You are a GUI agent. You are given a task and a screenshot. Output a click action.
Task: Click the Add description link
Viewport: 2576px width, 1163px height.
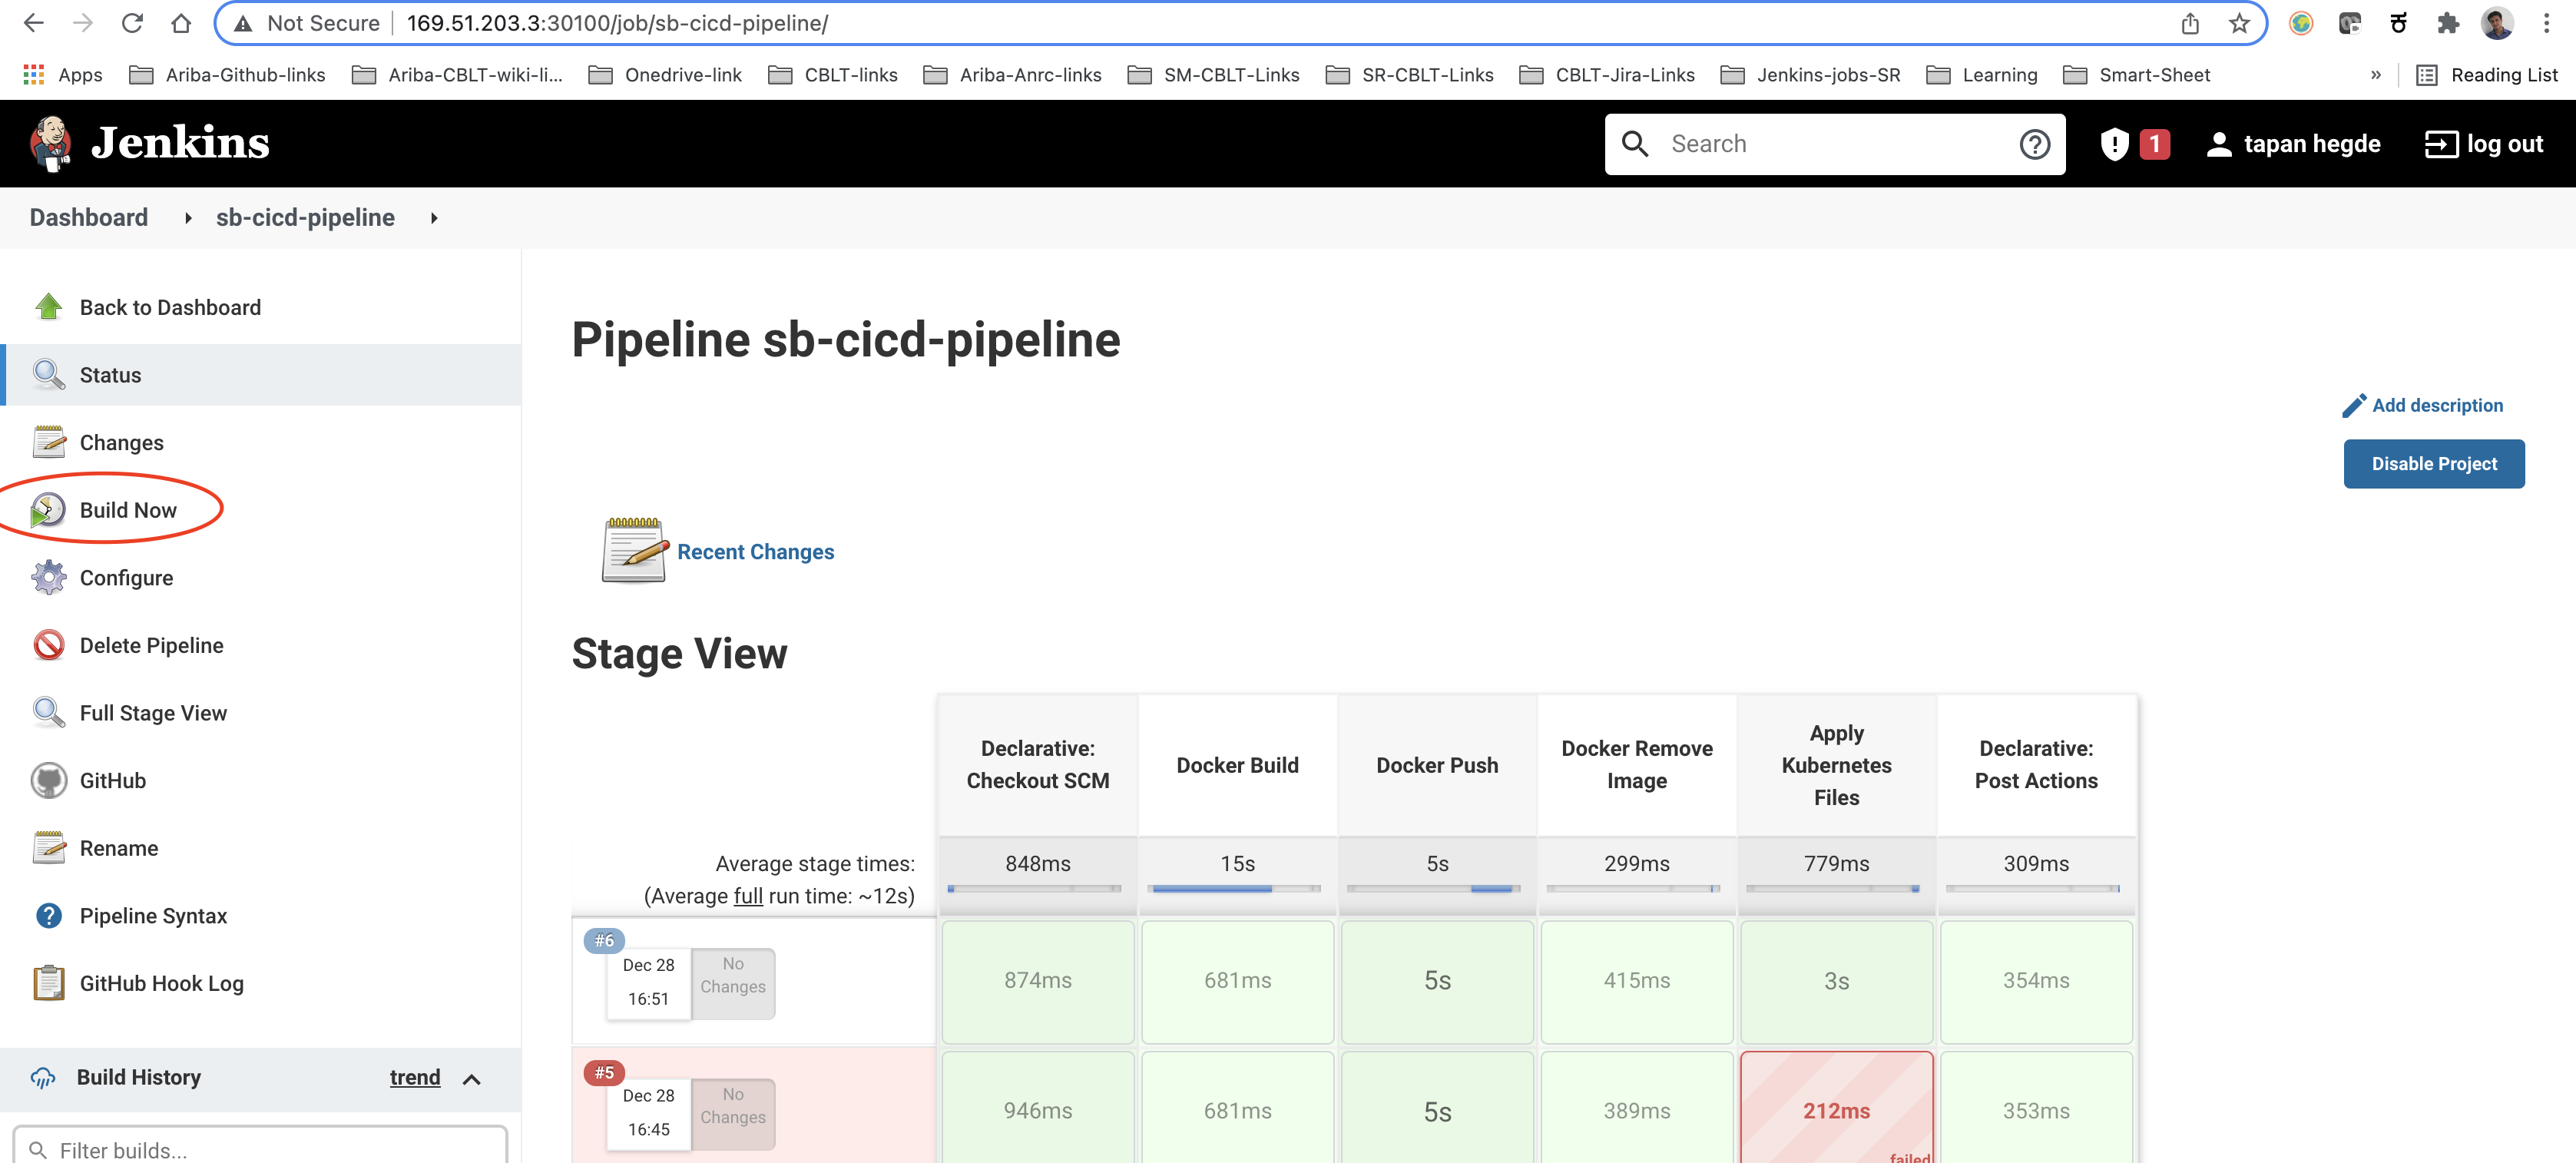click(x=2423, y=405)
